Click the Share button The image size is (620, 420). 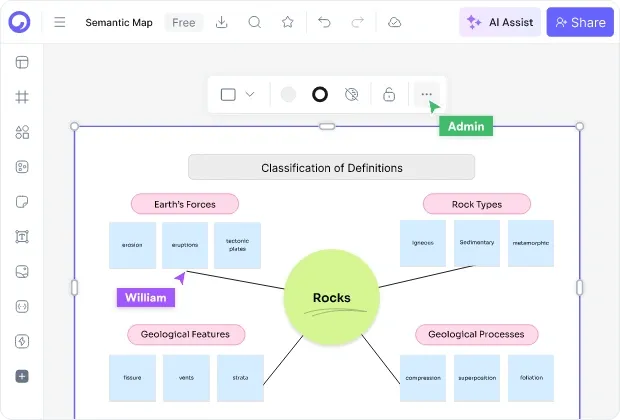click(580, 22)
